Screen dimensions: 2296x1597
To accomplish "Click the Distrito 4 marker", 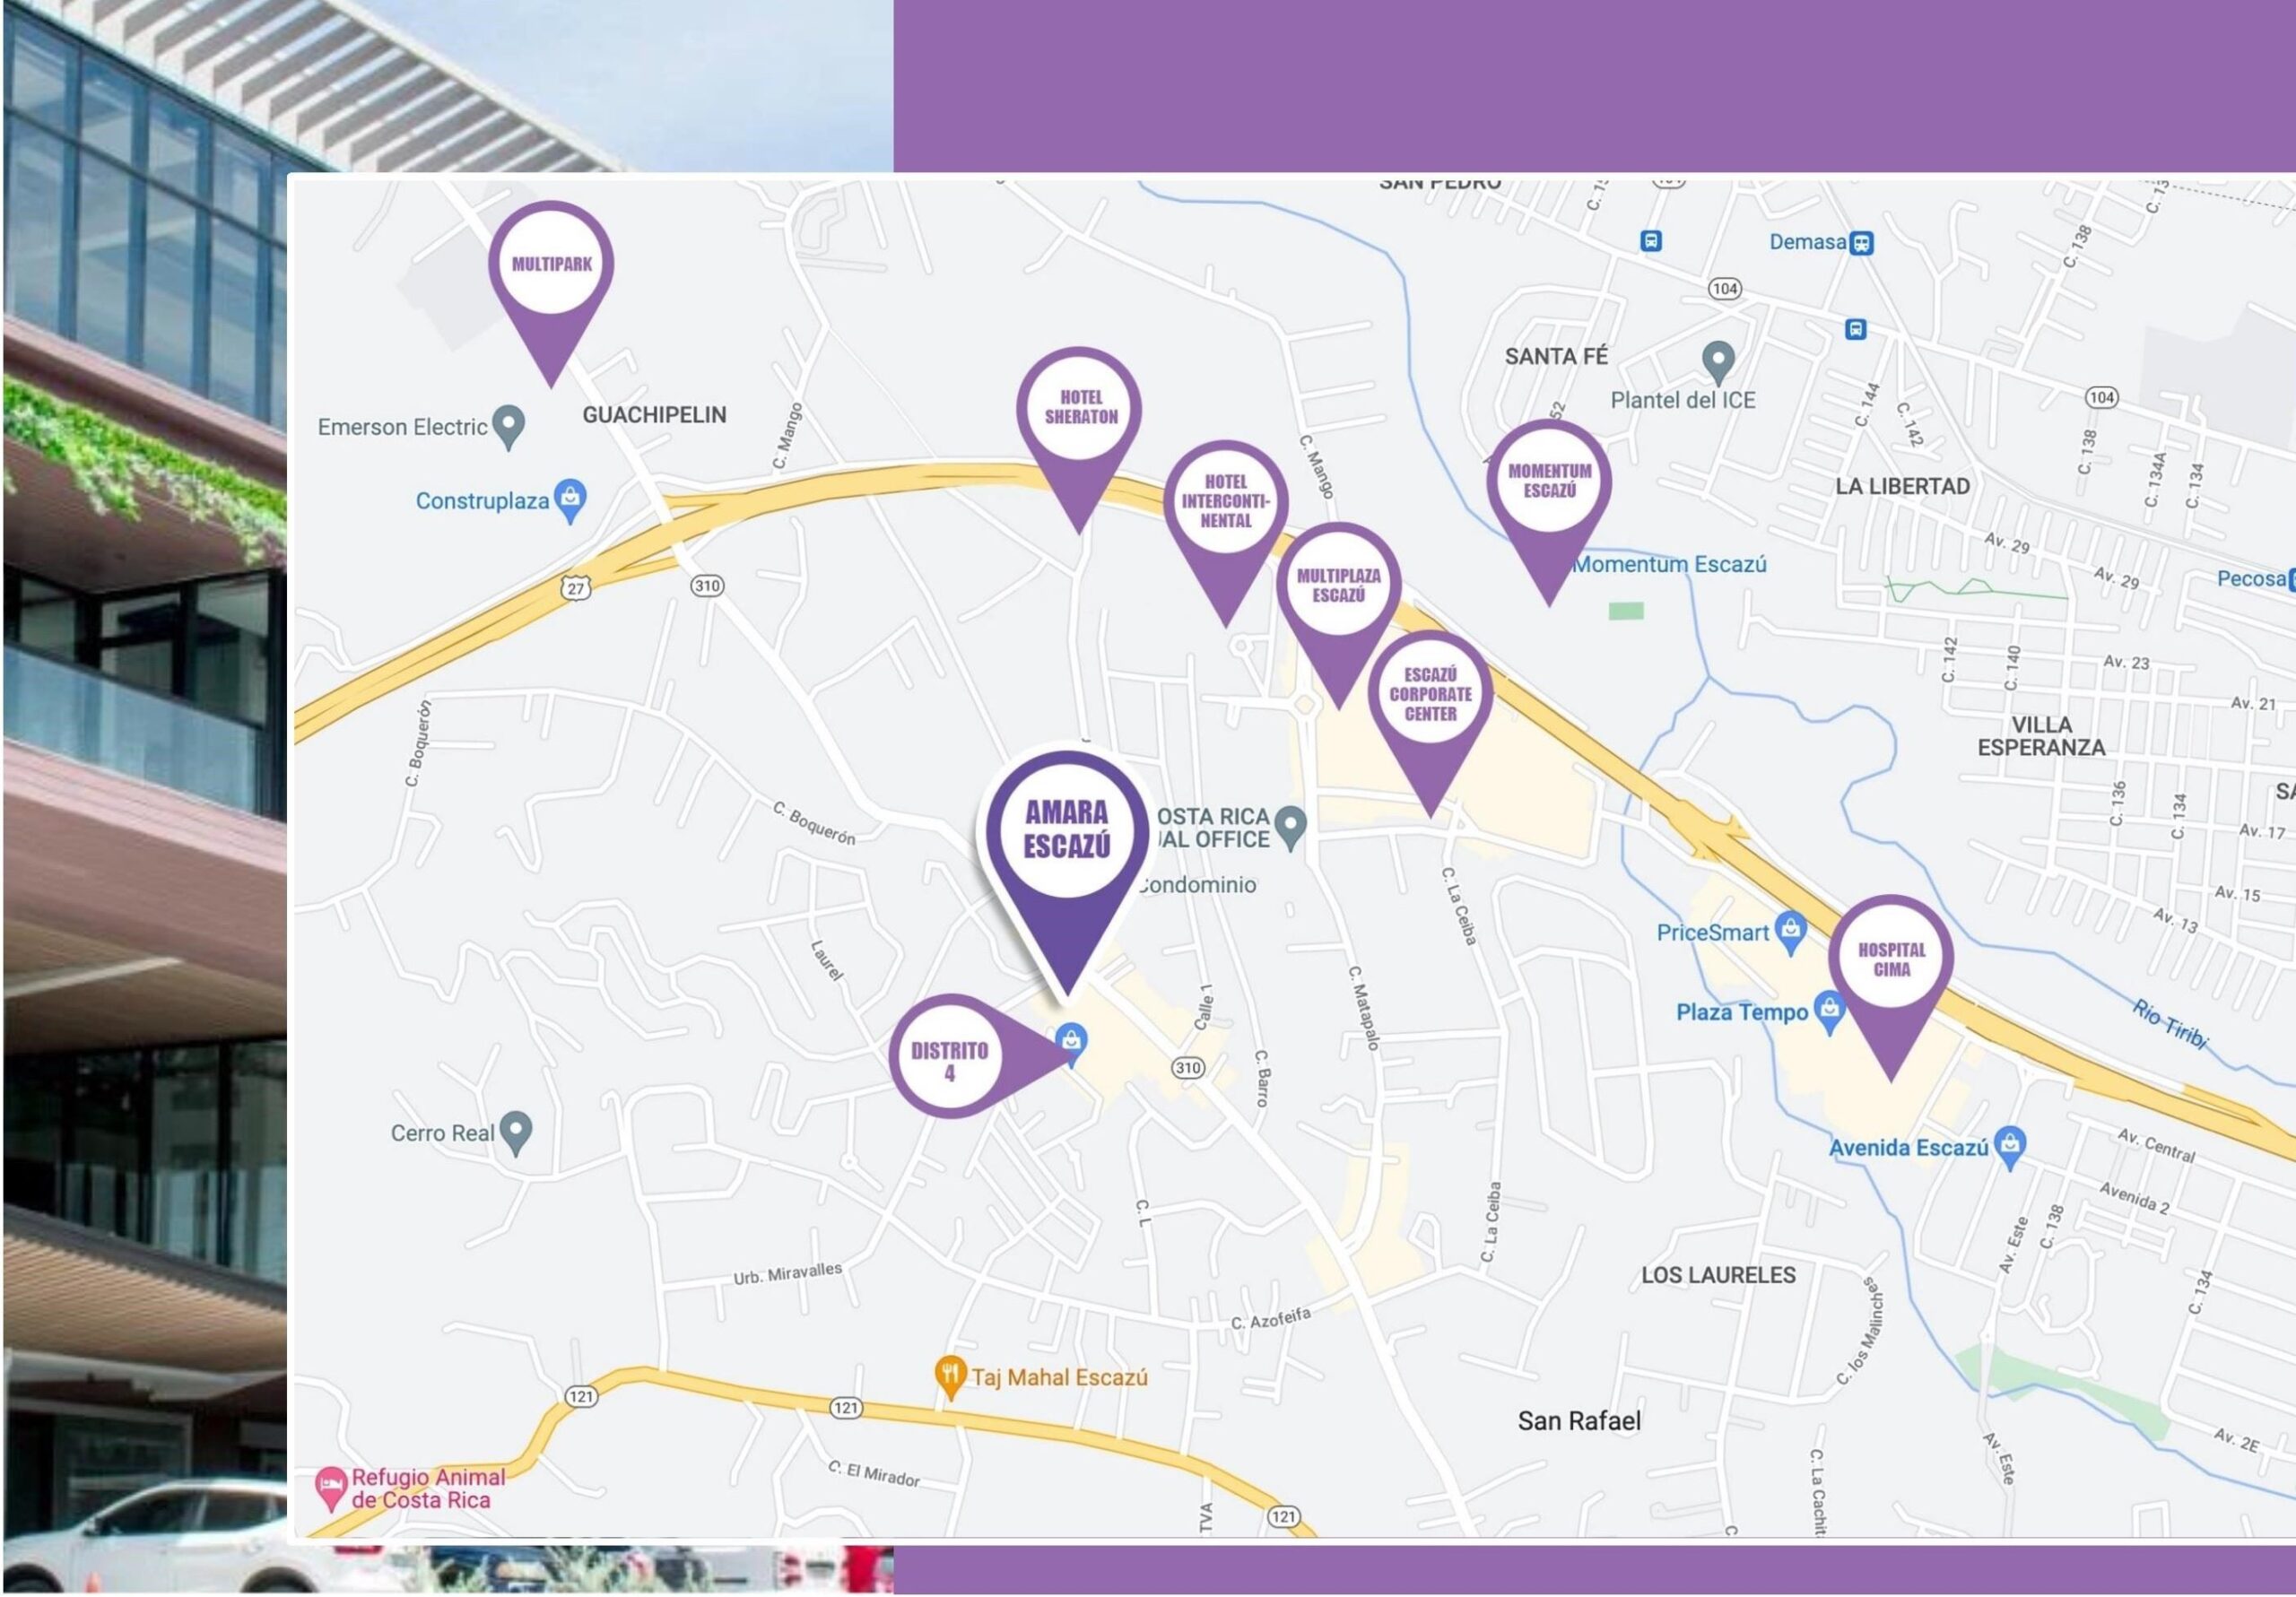I will tap(975, 1055).
